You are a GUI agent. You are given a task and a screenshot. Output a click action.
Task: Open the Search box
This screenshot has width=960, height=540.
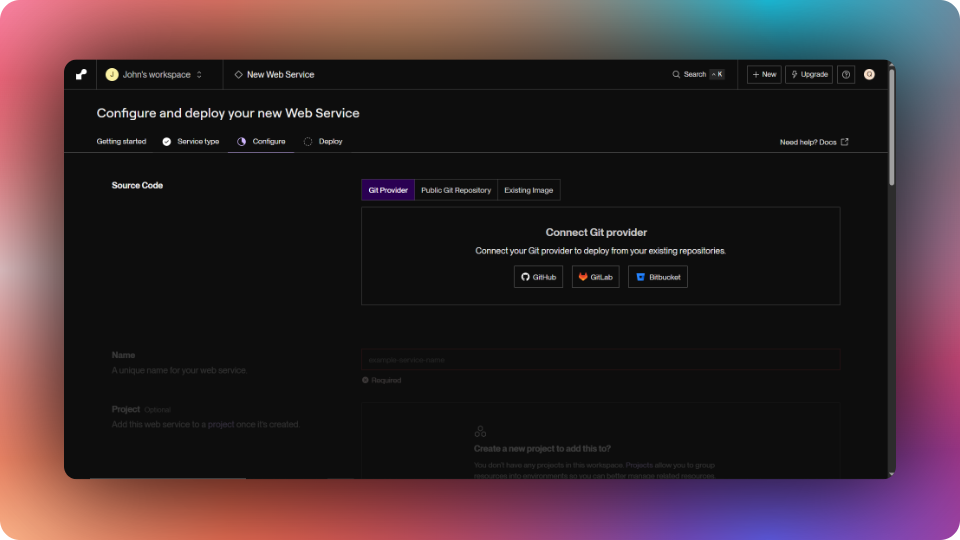[698, 74]
